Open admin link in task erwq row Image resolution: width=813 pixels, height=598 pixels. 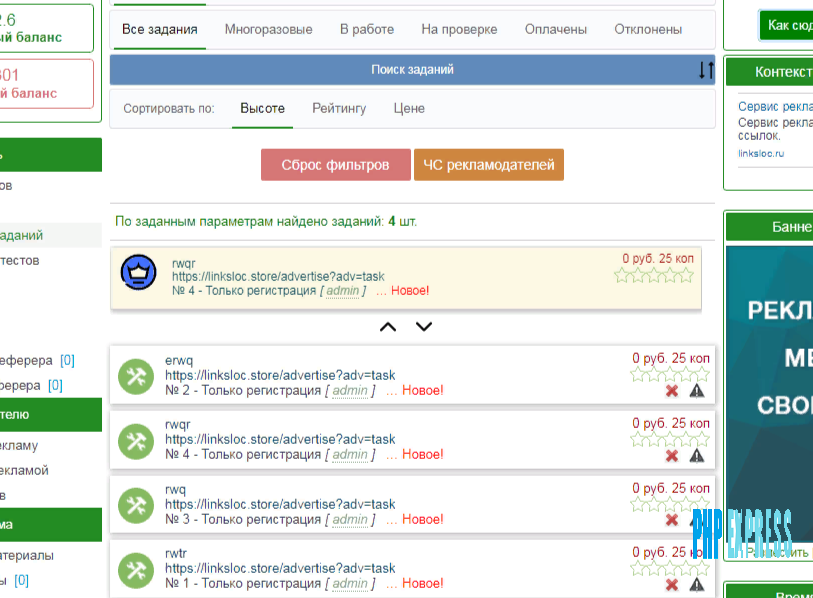(x=350, y=391)
